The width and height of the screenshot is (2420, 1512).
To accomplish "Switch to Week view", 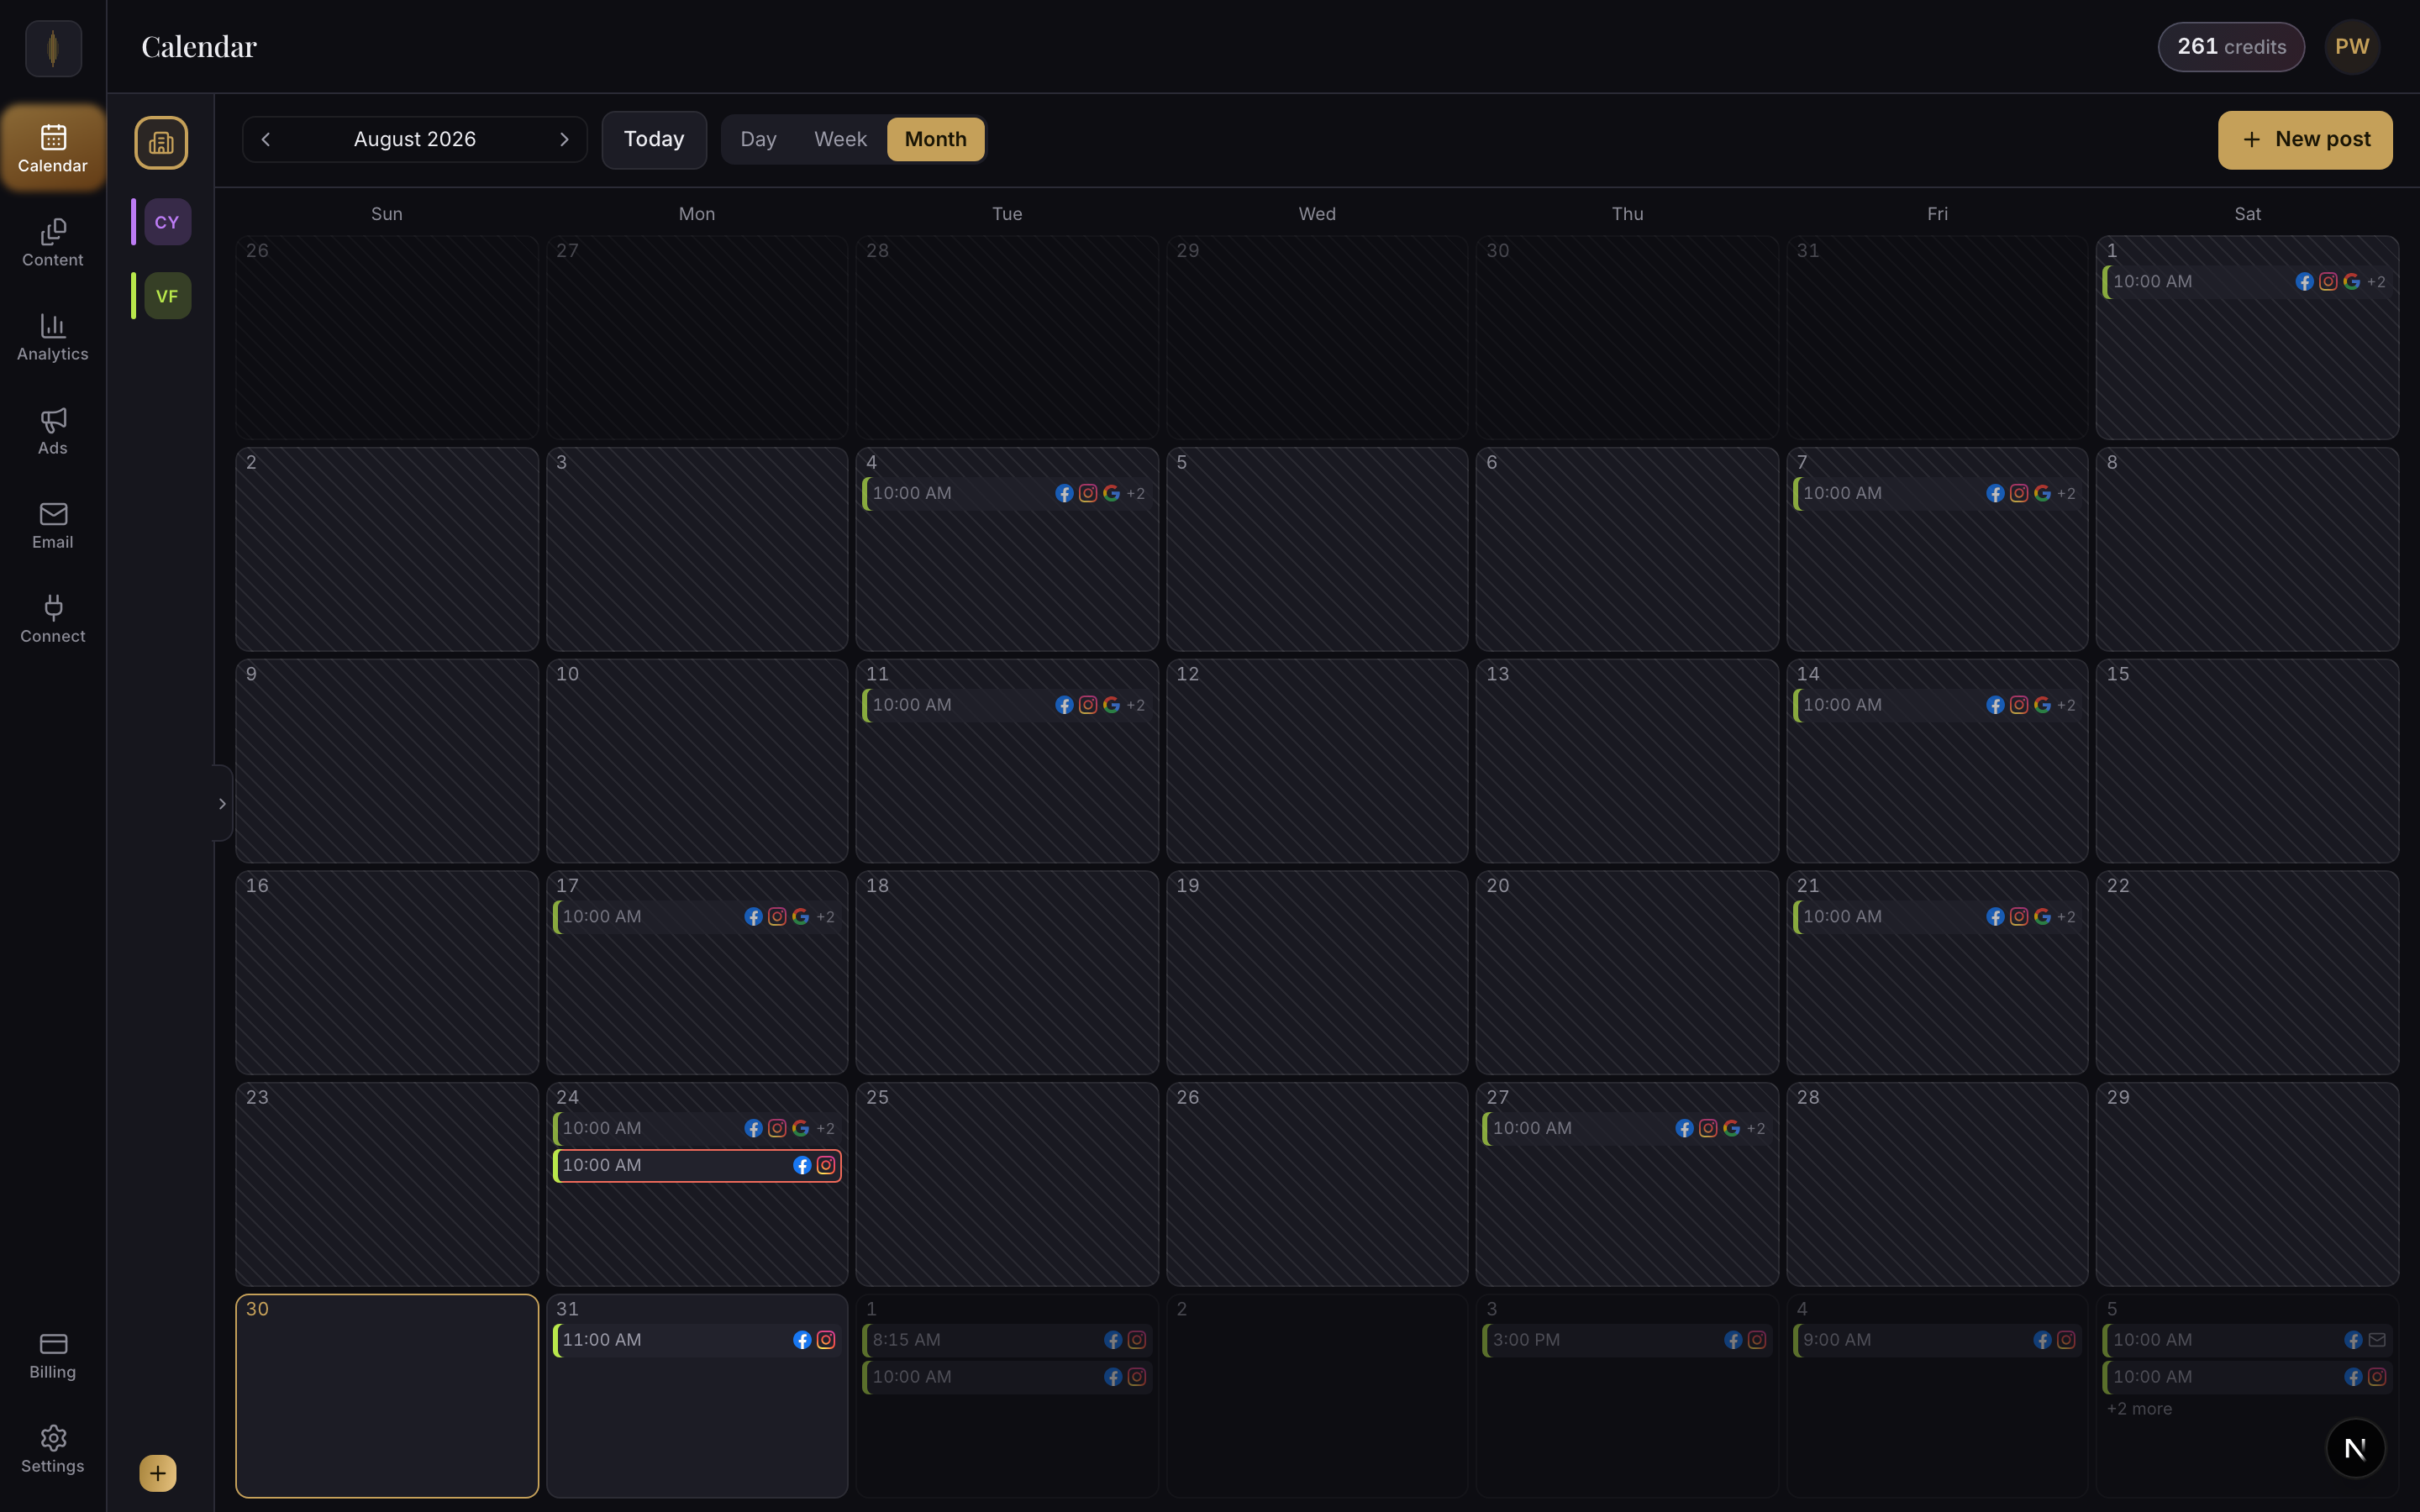I will [x=840, y=139].
